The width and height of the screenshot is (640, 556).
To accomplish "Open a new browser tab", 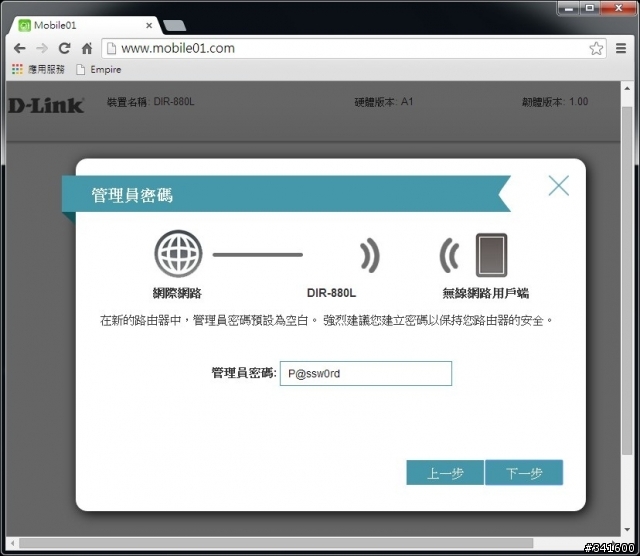I will pyautogui.click(x=174, y=26).
